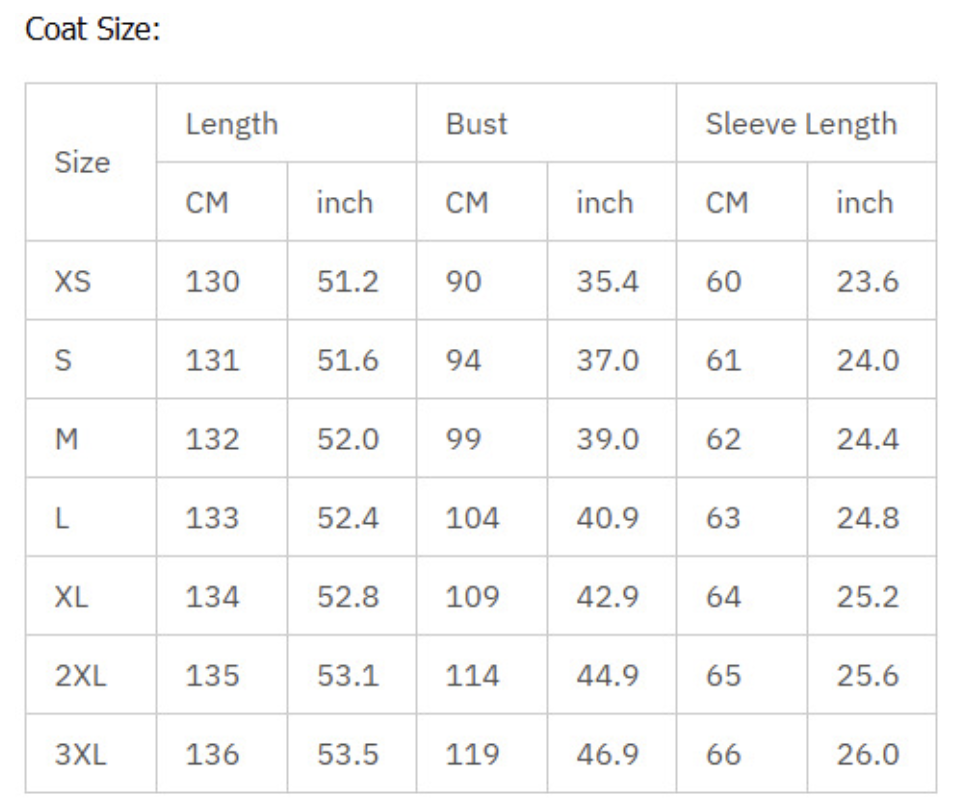This screenshot has height=810, width=958.
Task: Select the 40.9 inch bust cell
Action: point(607,518)
